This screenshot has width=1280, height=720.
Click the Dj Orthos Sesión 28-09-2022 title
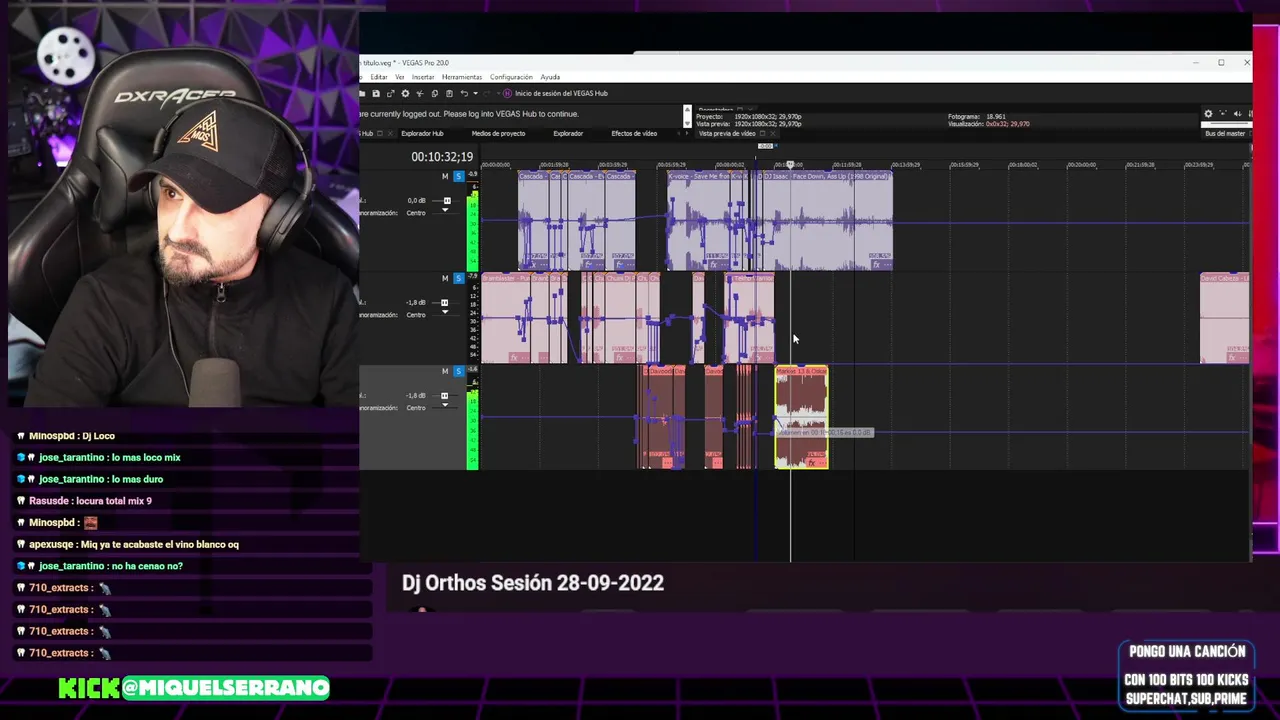(533, 583)
